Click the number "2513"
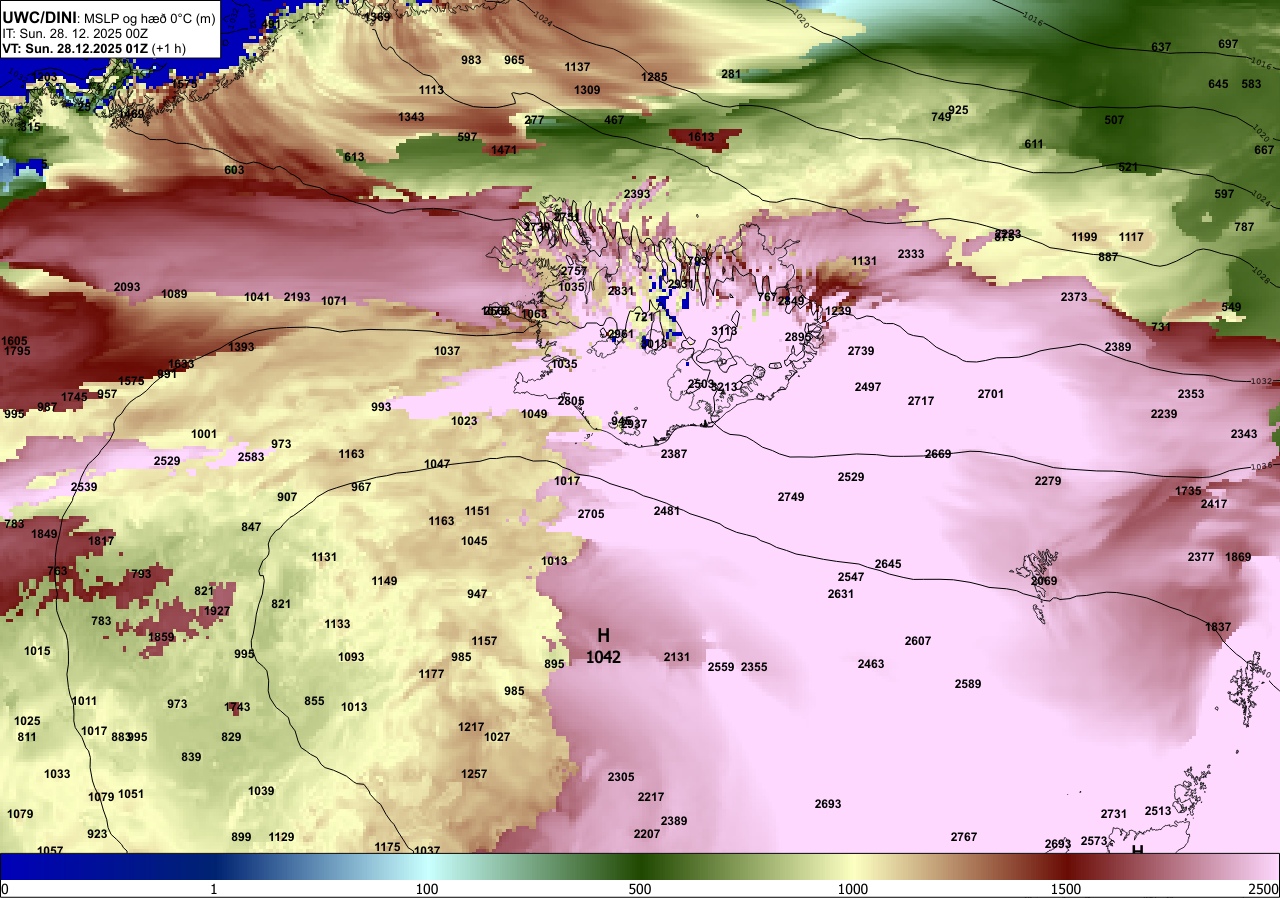Screen dimensions: 1280x898 click(x=1158, y=811)
